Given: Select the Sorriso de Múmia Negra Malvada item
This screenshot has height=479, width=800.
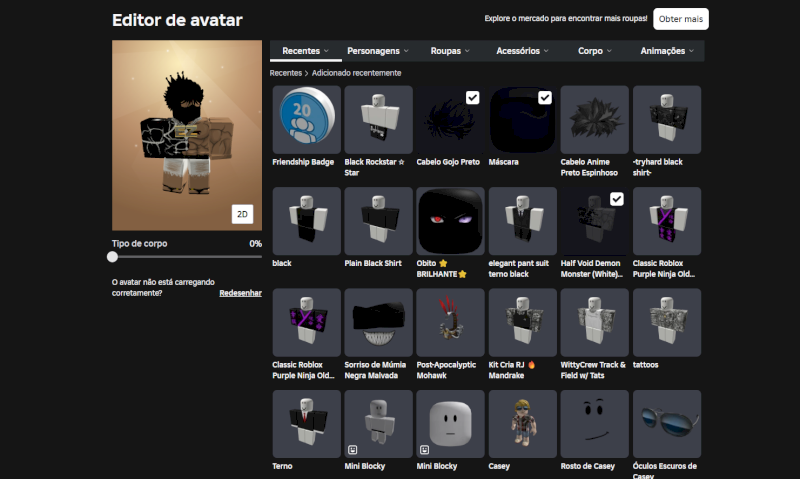Looking at the screenshot, I should 378,323.
